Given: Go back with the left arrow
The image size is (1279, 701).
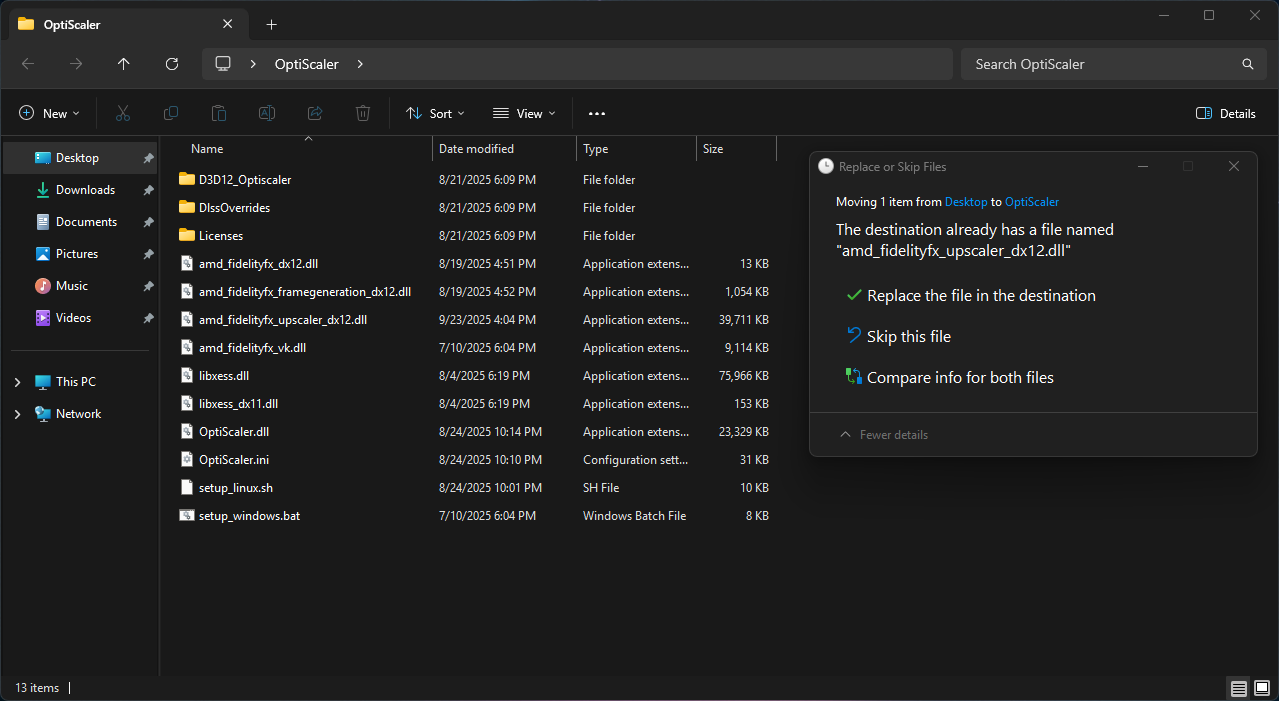Looking at the screenshot, I should [28, 64].
